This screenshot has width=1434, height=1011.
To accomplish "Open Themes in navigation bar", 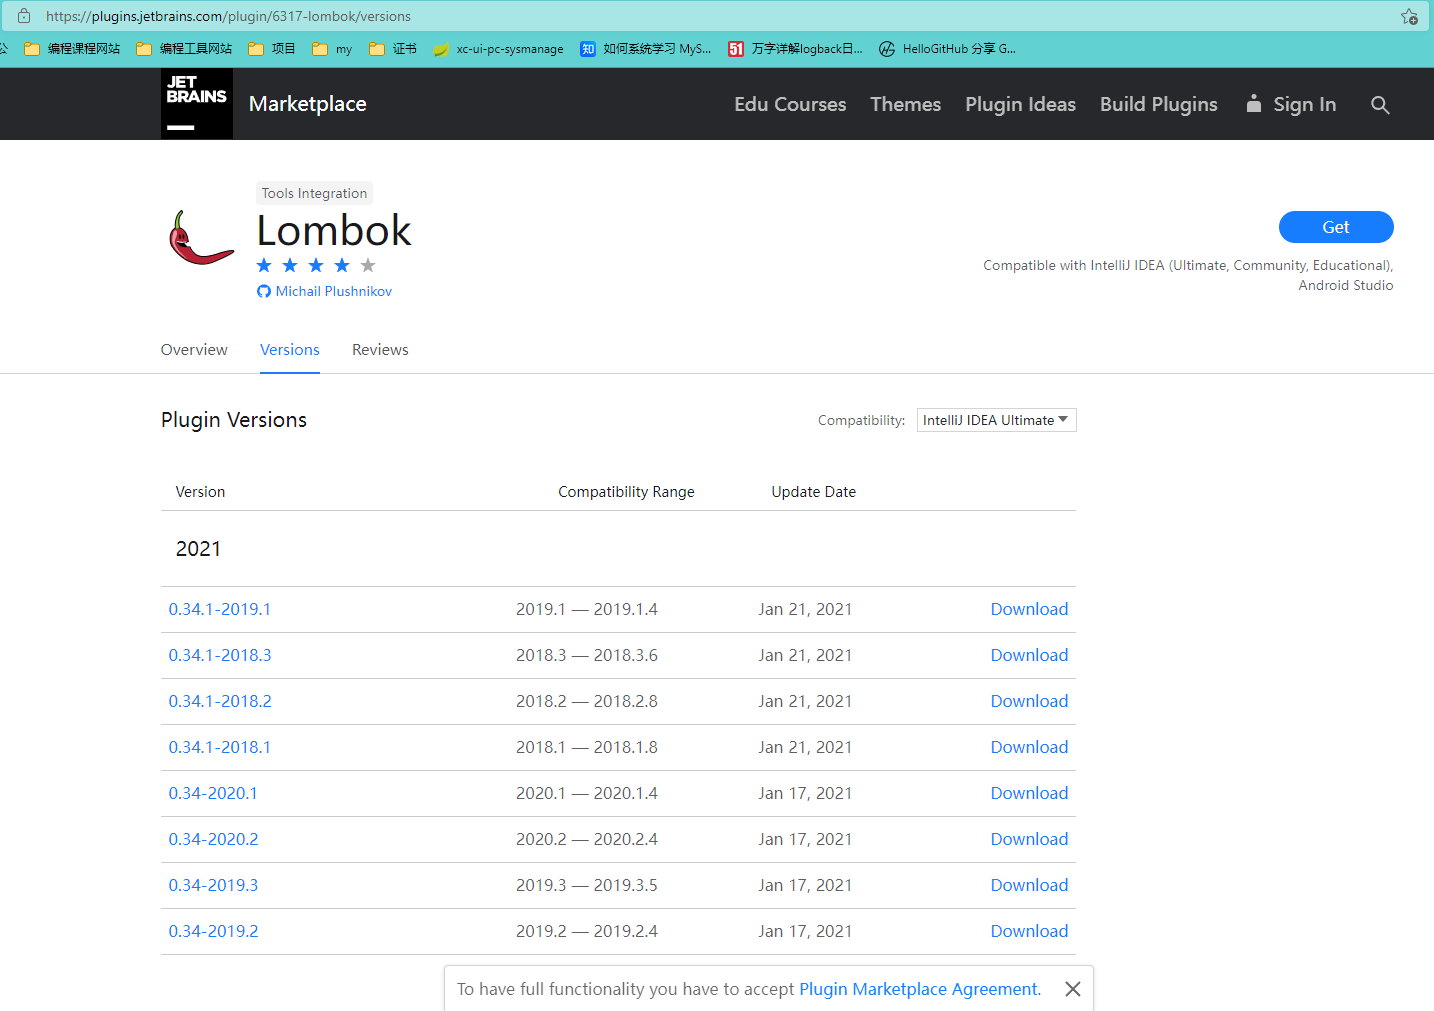I will pyautogui.click(x=905, y=104).
